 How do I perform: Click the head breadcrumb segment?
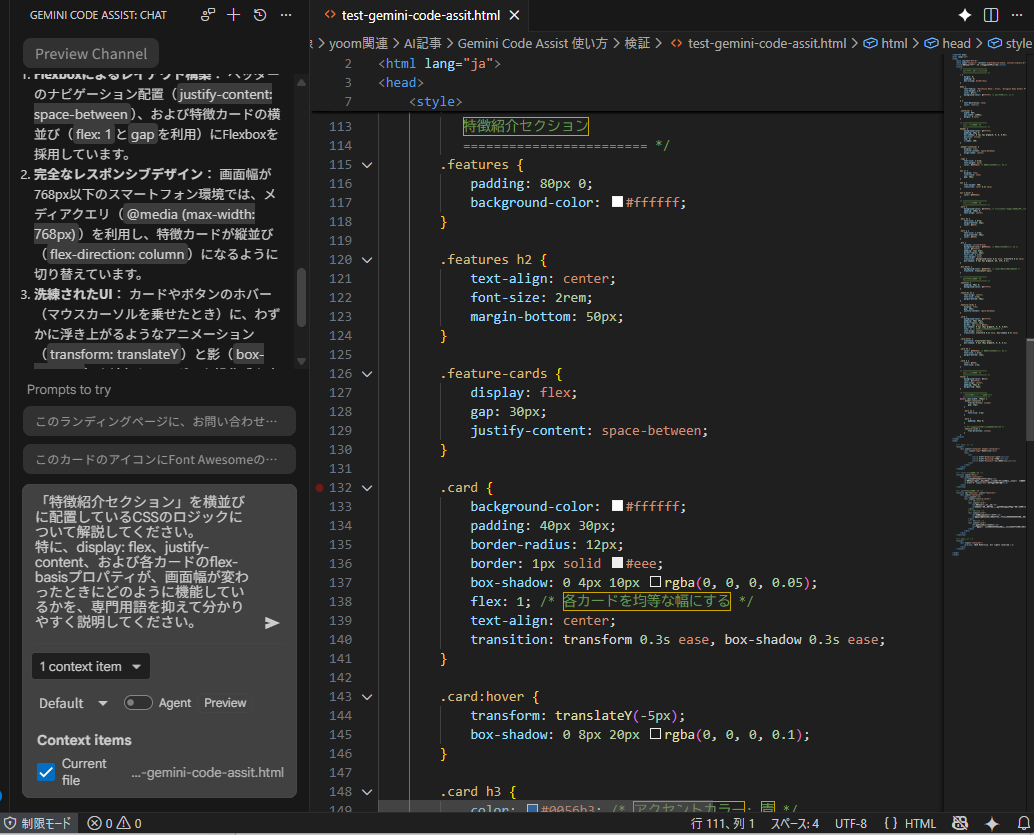tap(956, 44)
